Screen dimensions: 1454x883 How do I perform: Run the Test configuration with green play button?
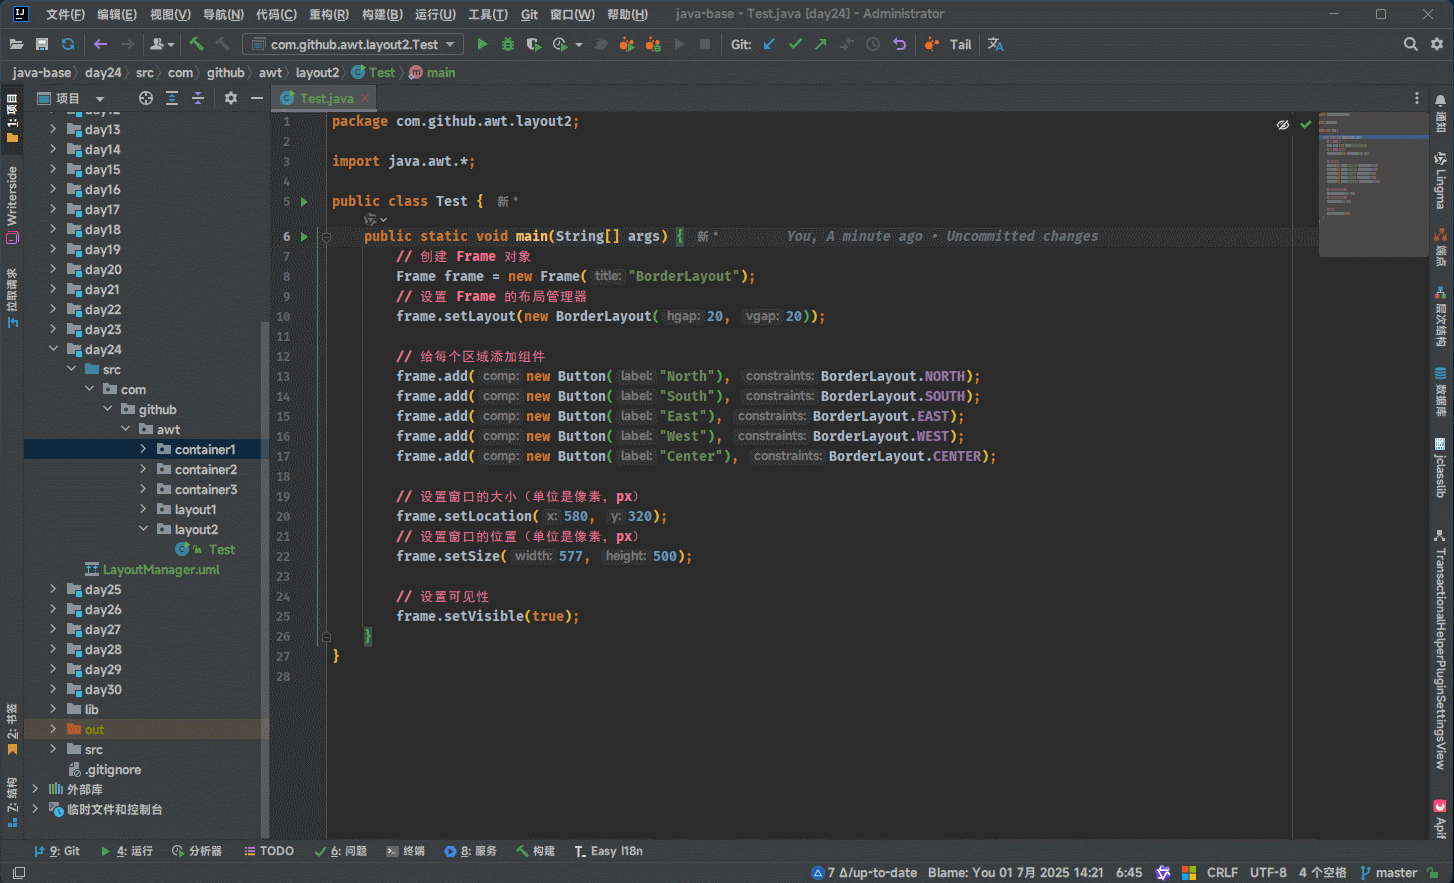[482, 44]
